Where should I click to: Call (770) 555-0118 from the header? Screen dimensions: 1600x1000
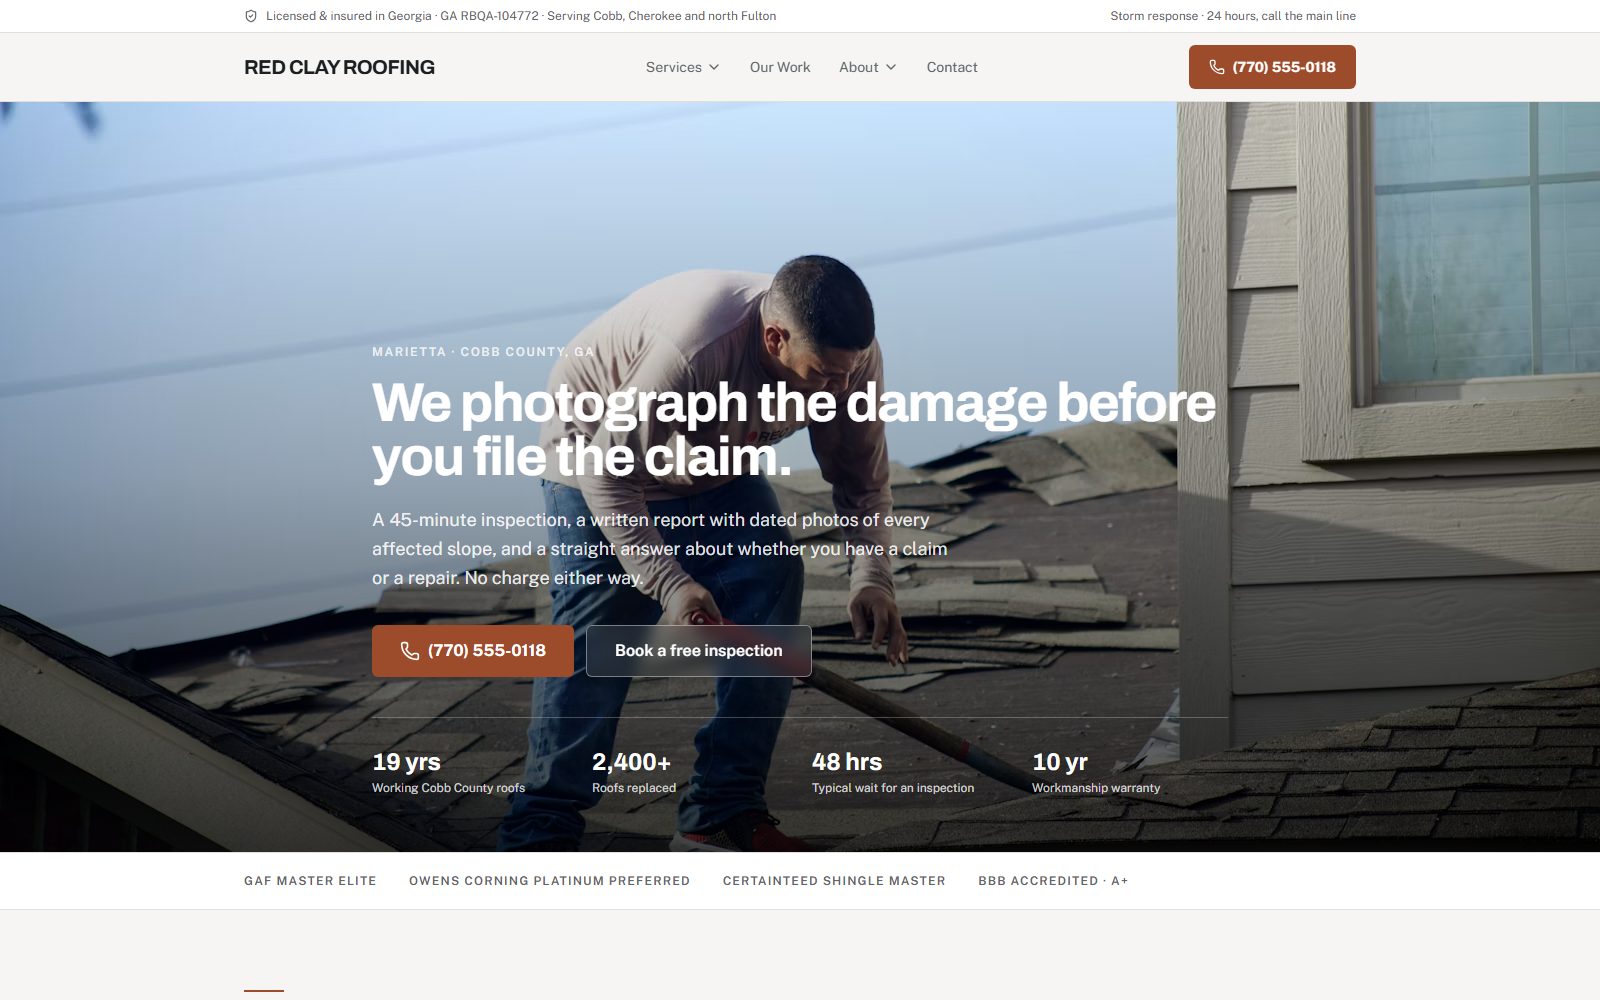click(x=1272, y=67)
